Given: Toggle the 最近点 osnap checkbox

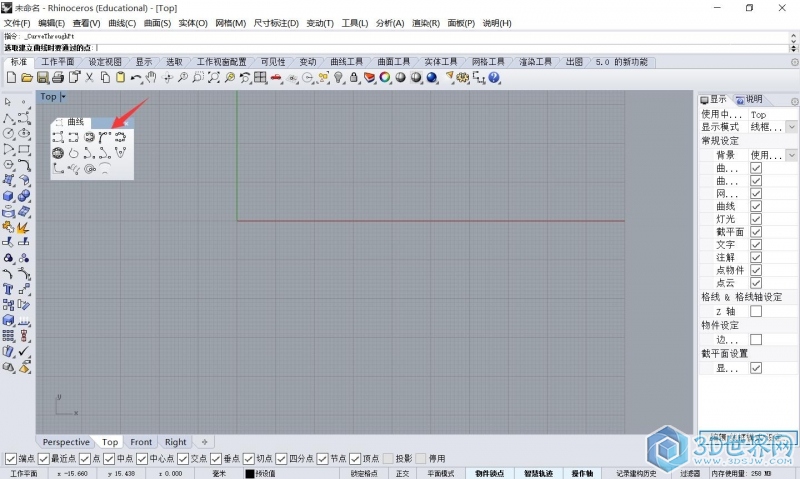Looking at the screenshot, I should [44, 459].
